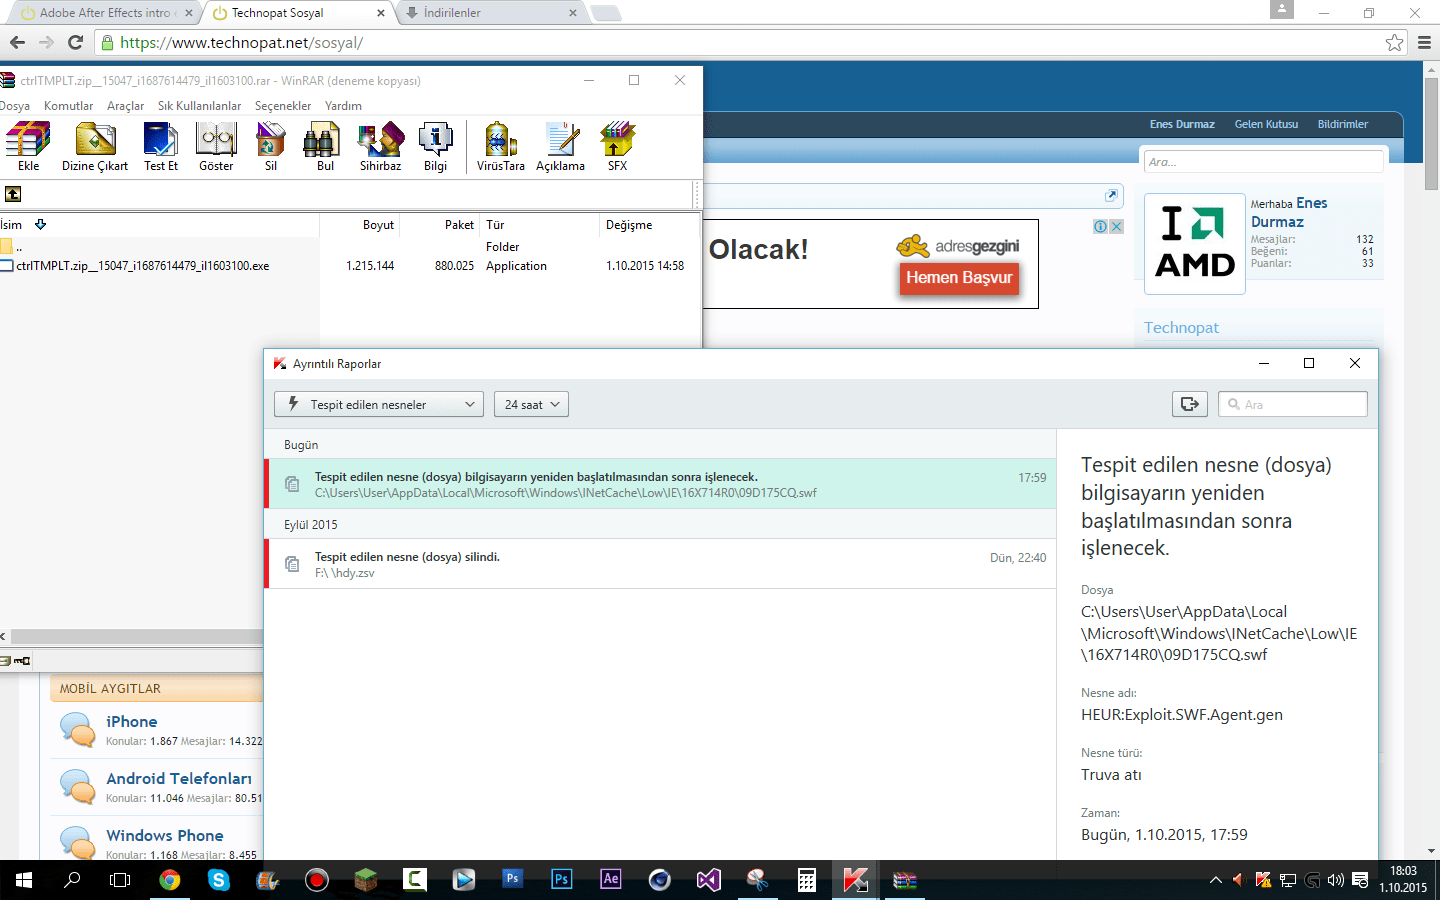This screenshot has height=900, width=1440.
Task: Open the taskbar volume control
Action: [x=1335, y=880]
